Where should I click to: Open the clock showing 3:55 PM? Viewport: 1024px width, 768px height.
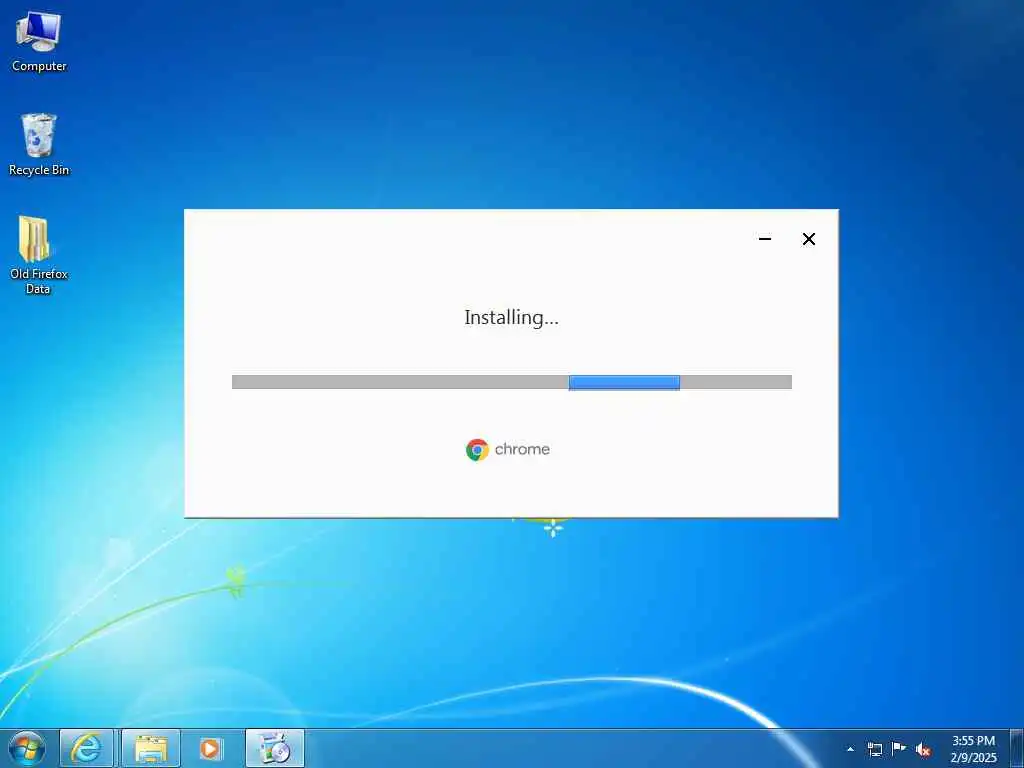coord(973,749)
